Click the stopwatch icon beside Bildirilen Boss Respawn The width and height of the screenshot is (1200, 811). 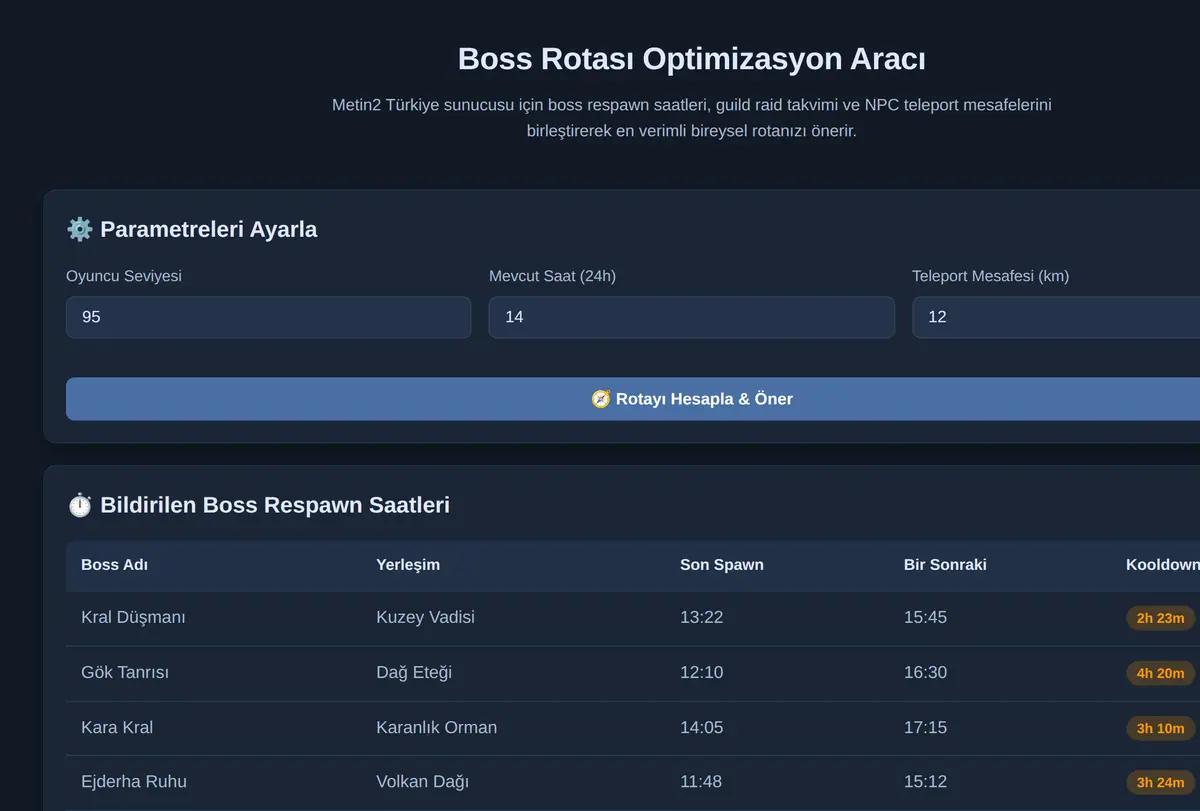tap(80, 505)
